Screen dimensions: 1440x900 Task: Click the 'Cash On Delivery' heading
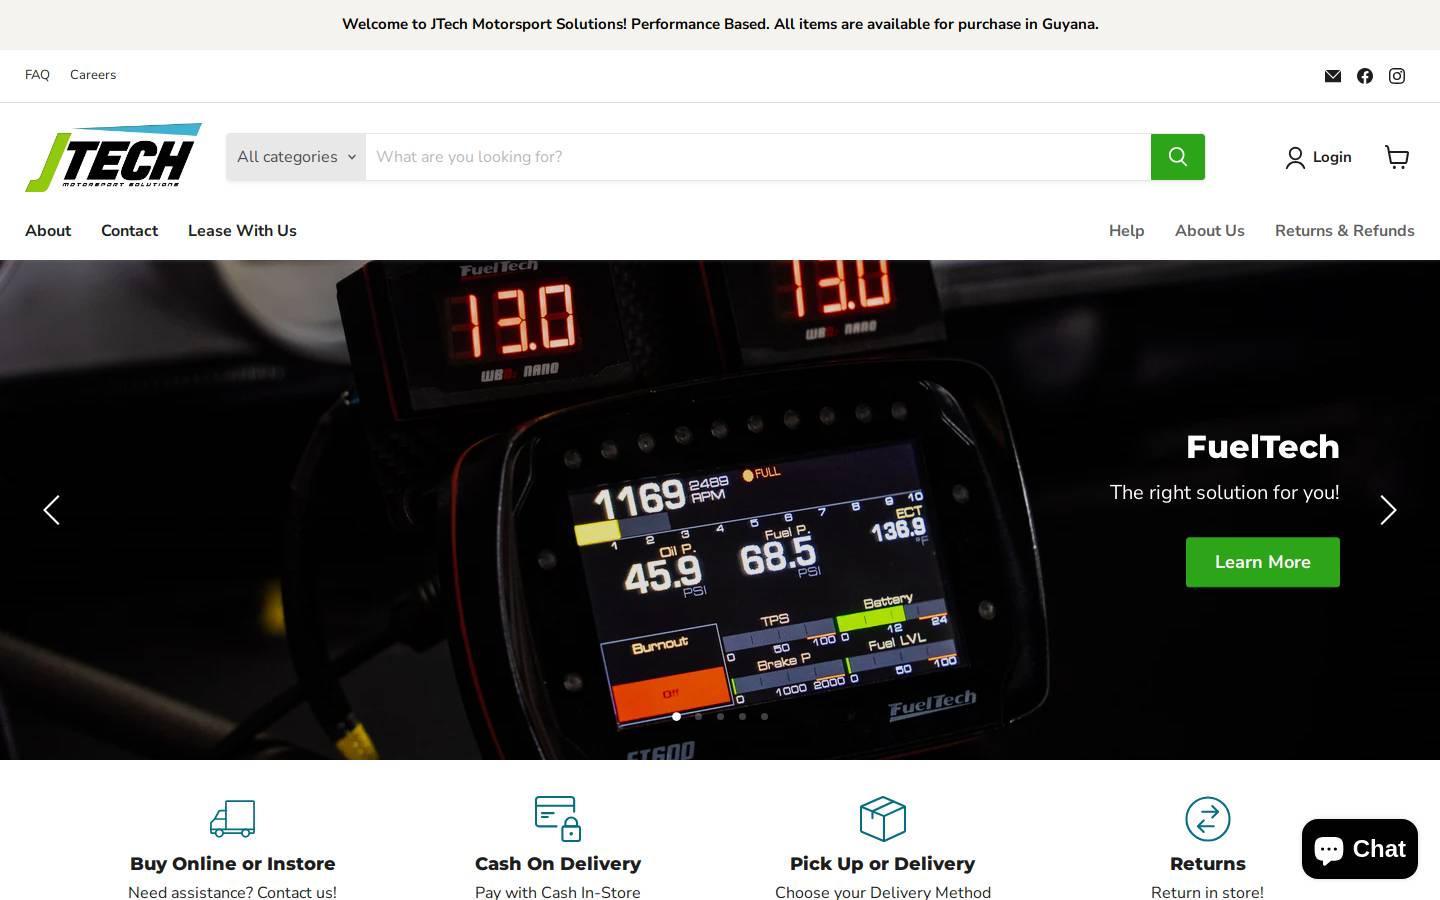(x=558, y=864)
